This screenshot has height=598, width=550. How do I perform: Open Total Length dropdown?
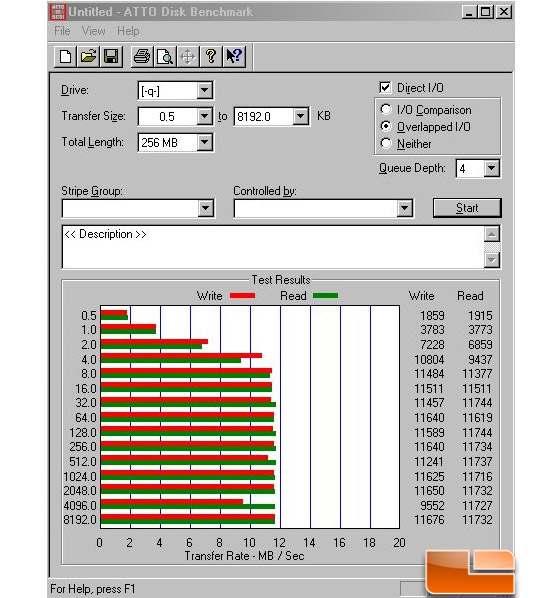point(204,142)
